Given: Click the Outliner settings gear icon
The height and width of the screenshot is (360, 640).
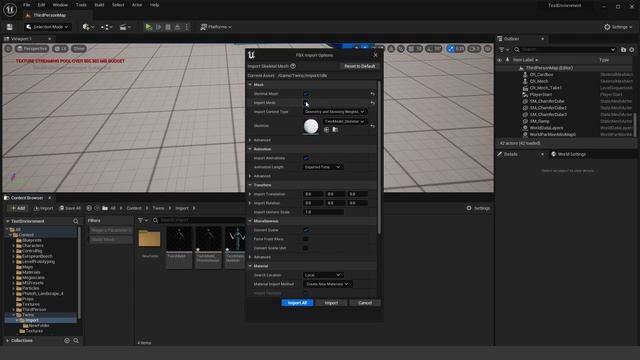Looking at the screenshot, I should 632,49.
